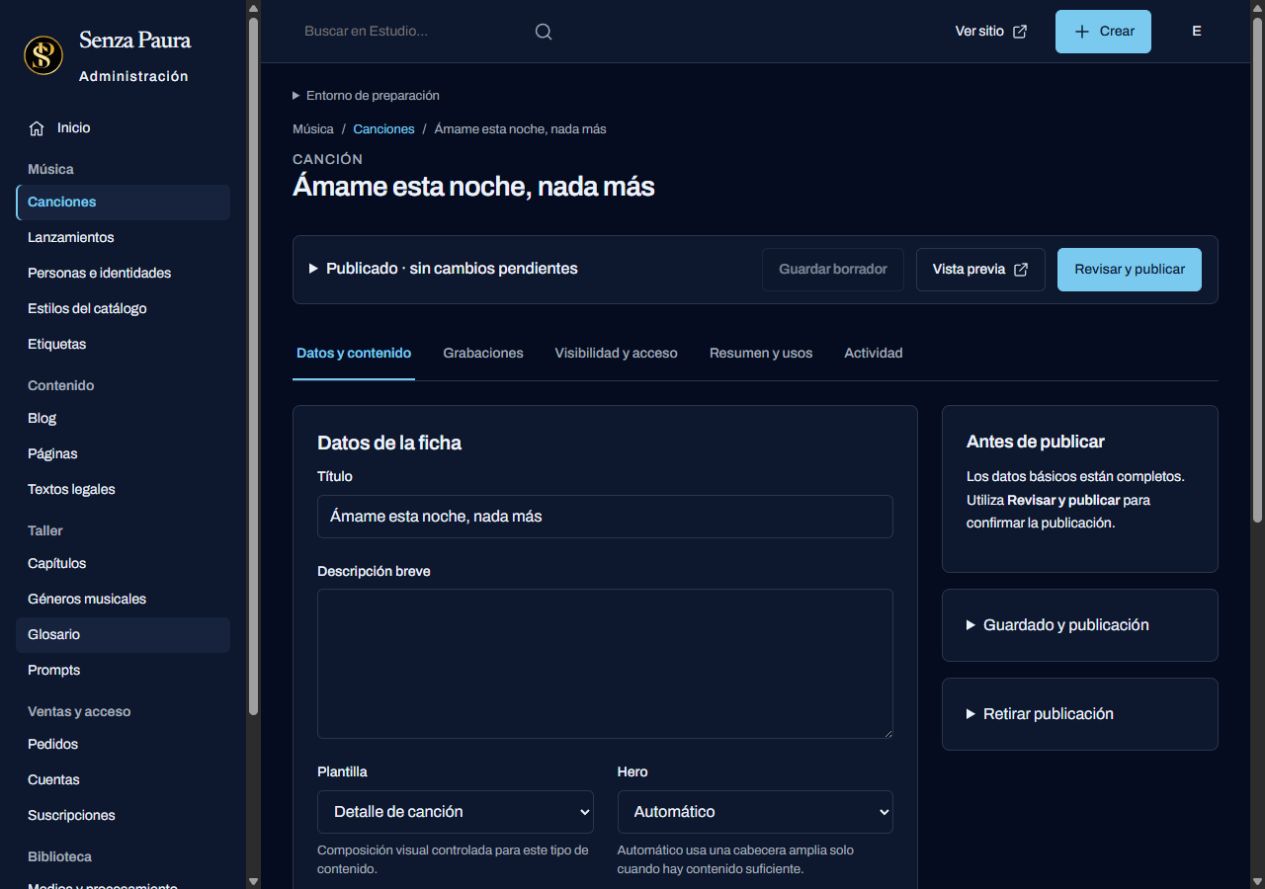Open Cuentas in the sidebar
This screenshot has width=1265, height=889.
[123, 780]
